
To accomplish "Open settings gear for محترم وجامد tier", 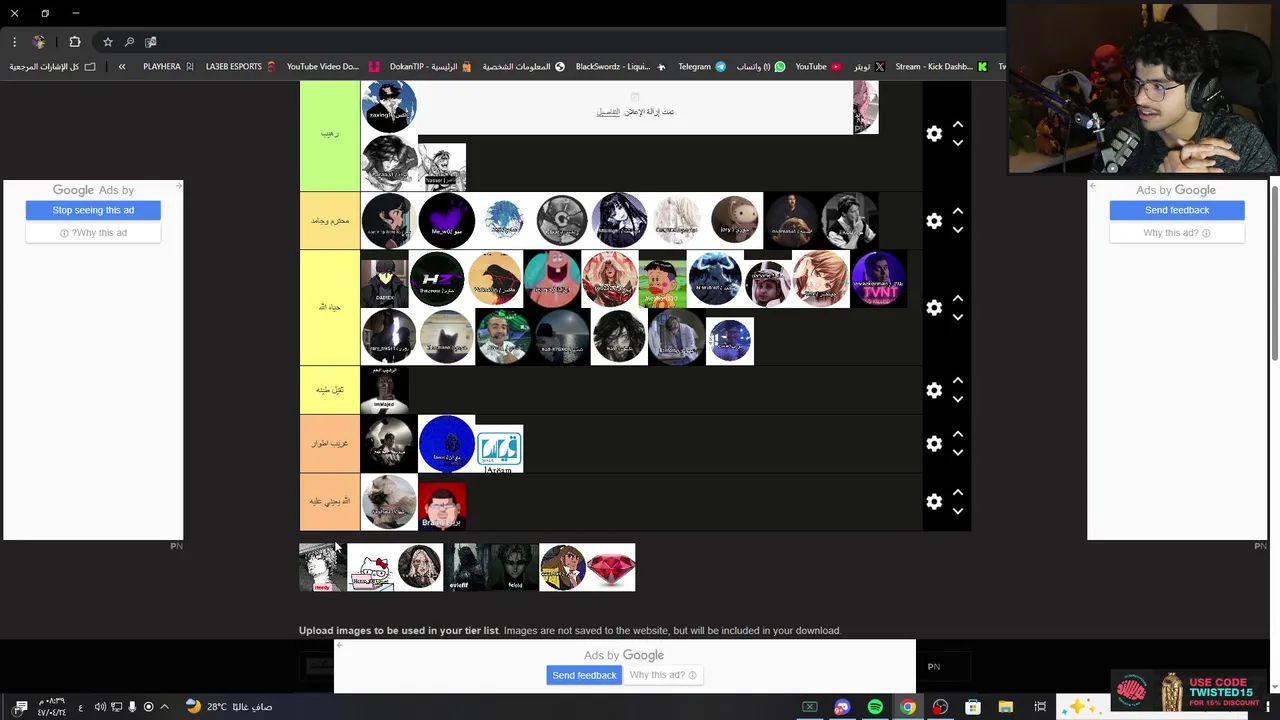I will click(934, 221).
